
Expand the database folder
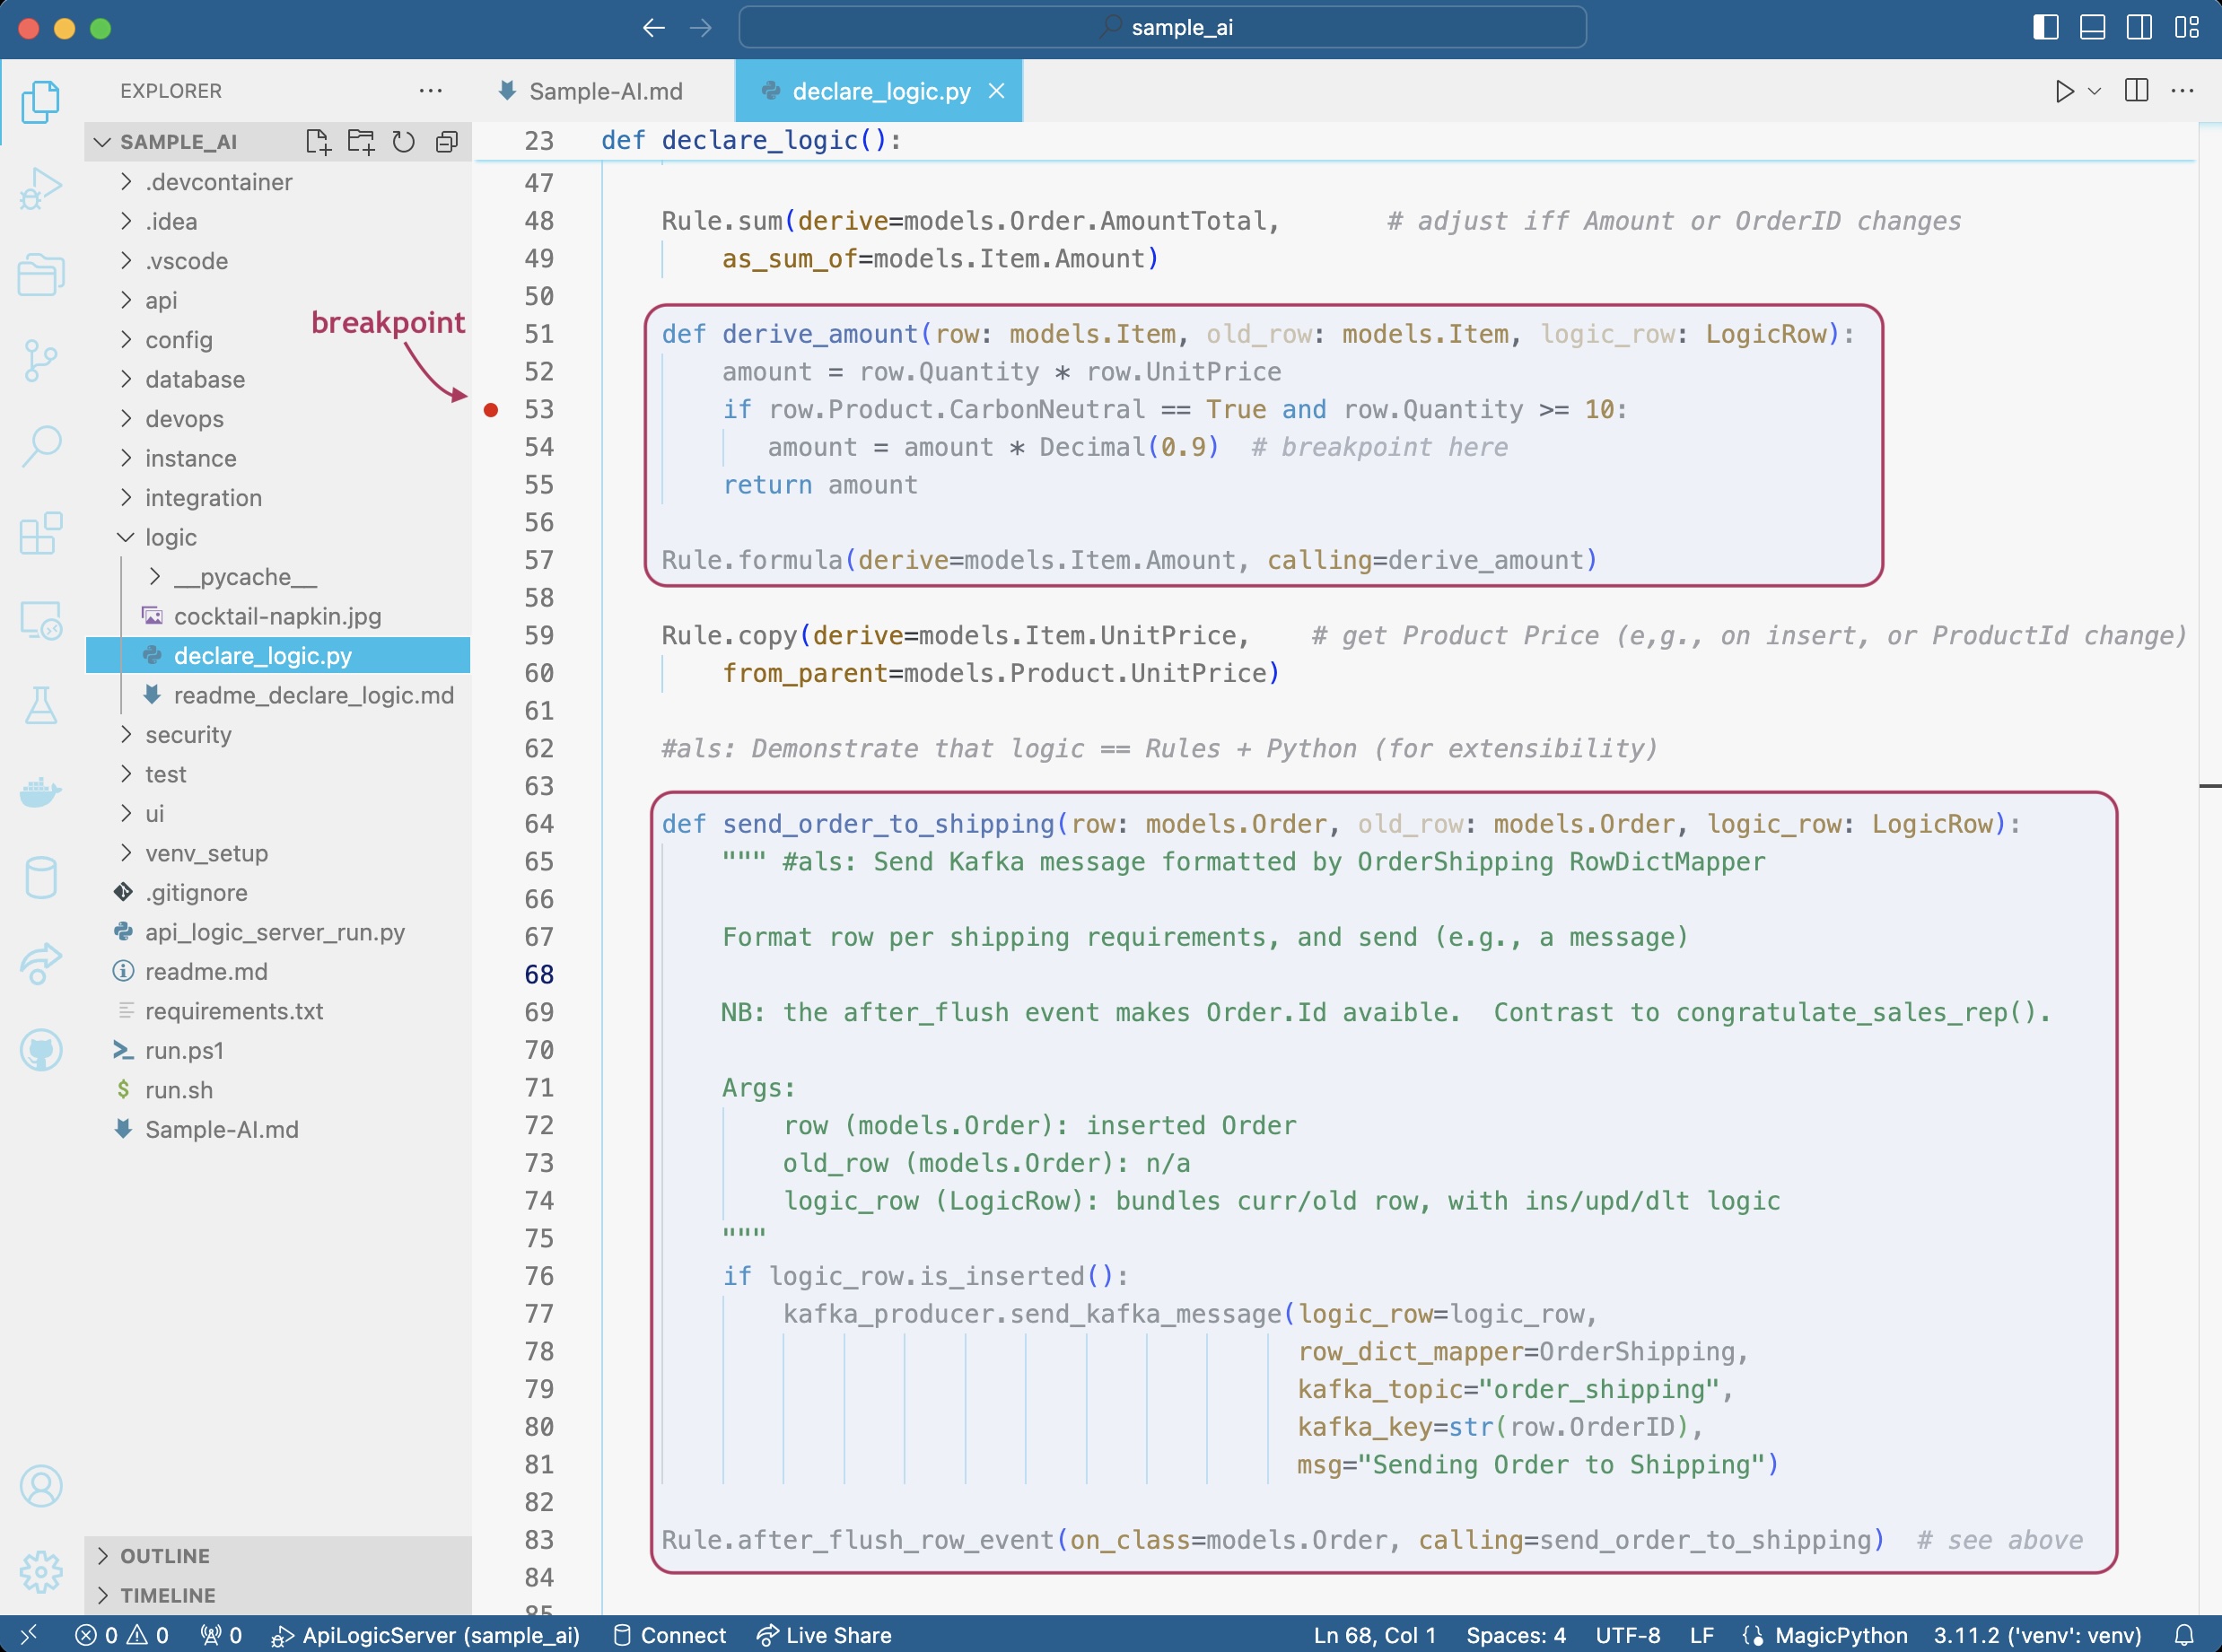coord(195,380)
